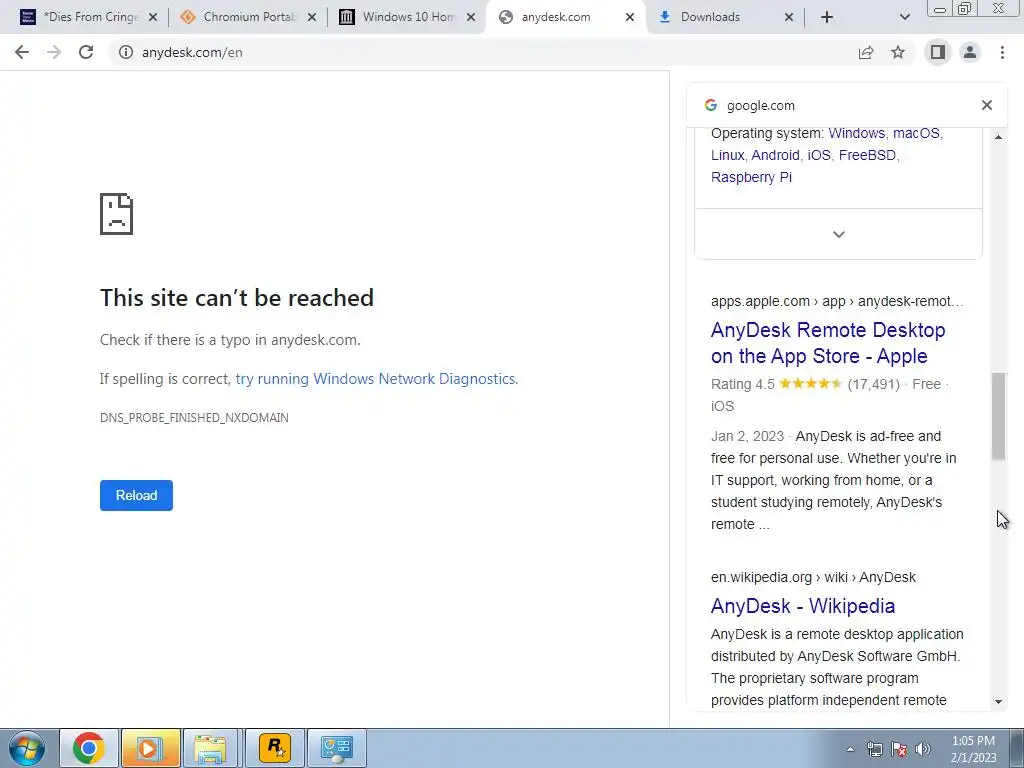Show hidden tray icons arrow
The width and height of the screenshot is (1024, 768).
pyautogui.click(x=850, y=749)
